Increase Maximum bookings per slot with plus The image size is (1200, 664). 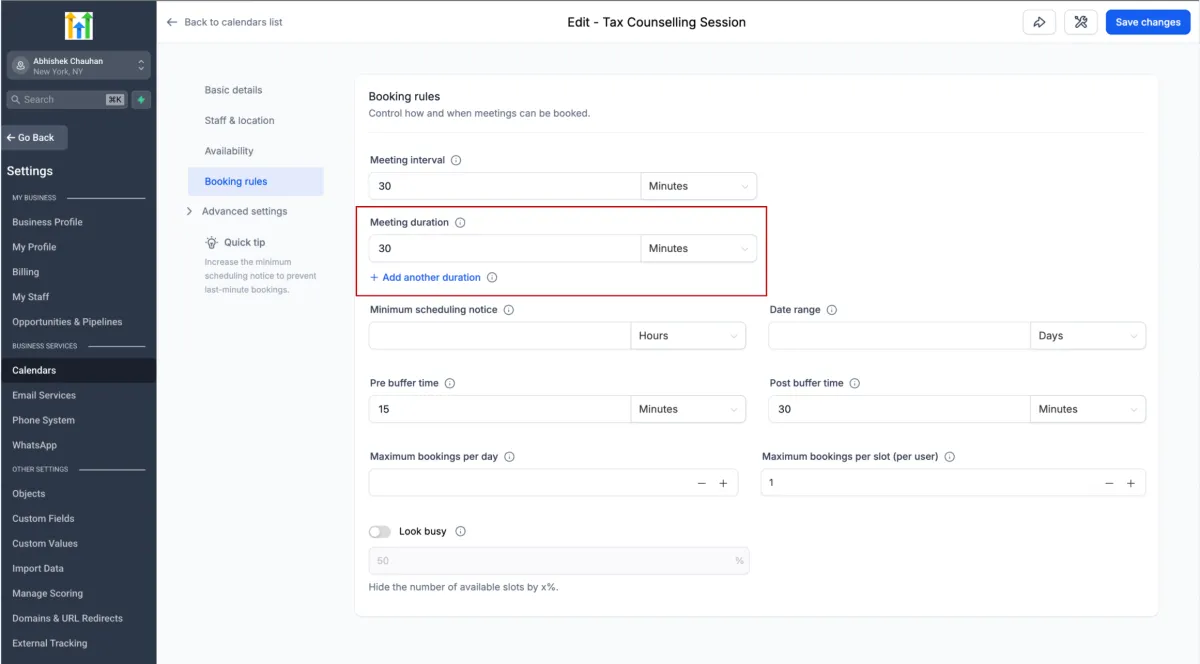click(x=1131, y=484)
